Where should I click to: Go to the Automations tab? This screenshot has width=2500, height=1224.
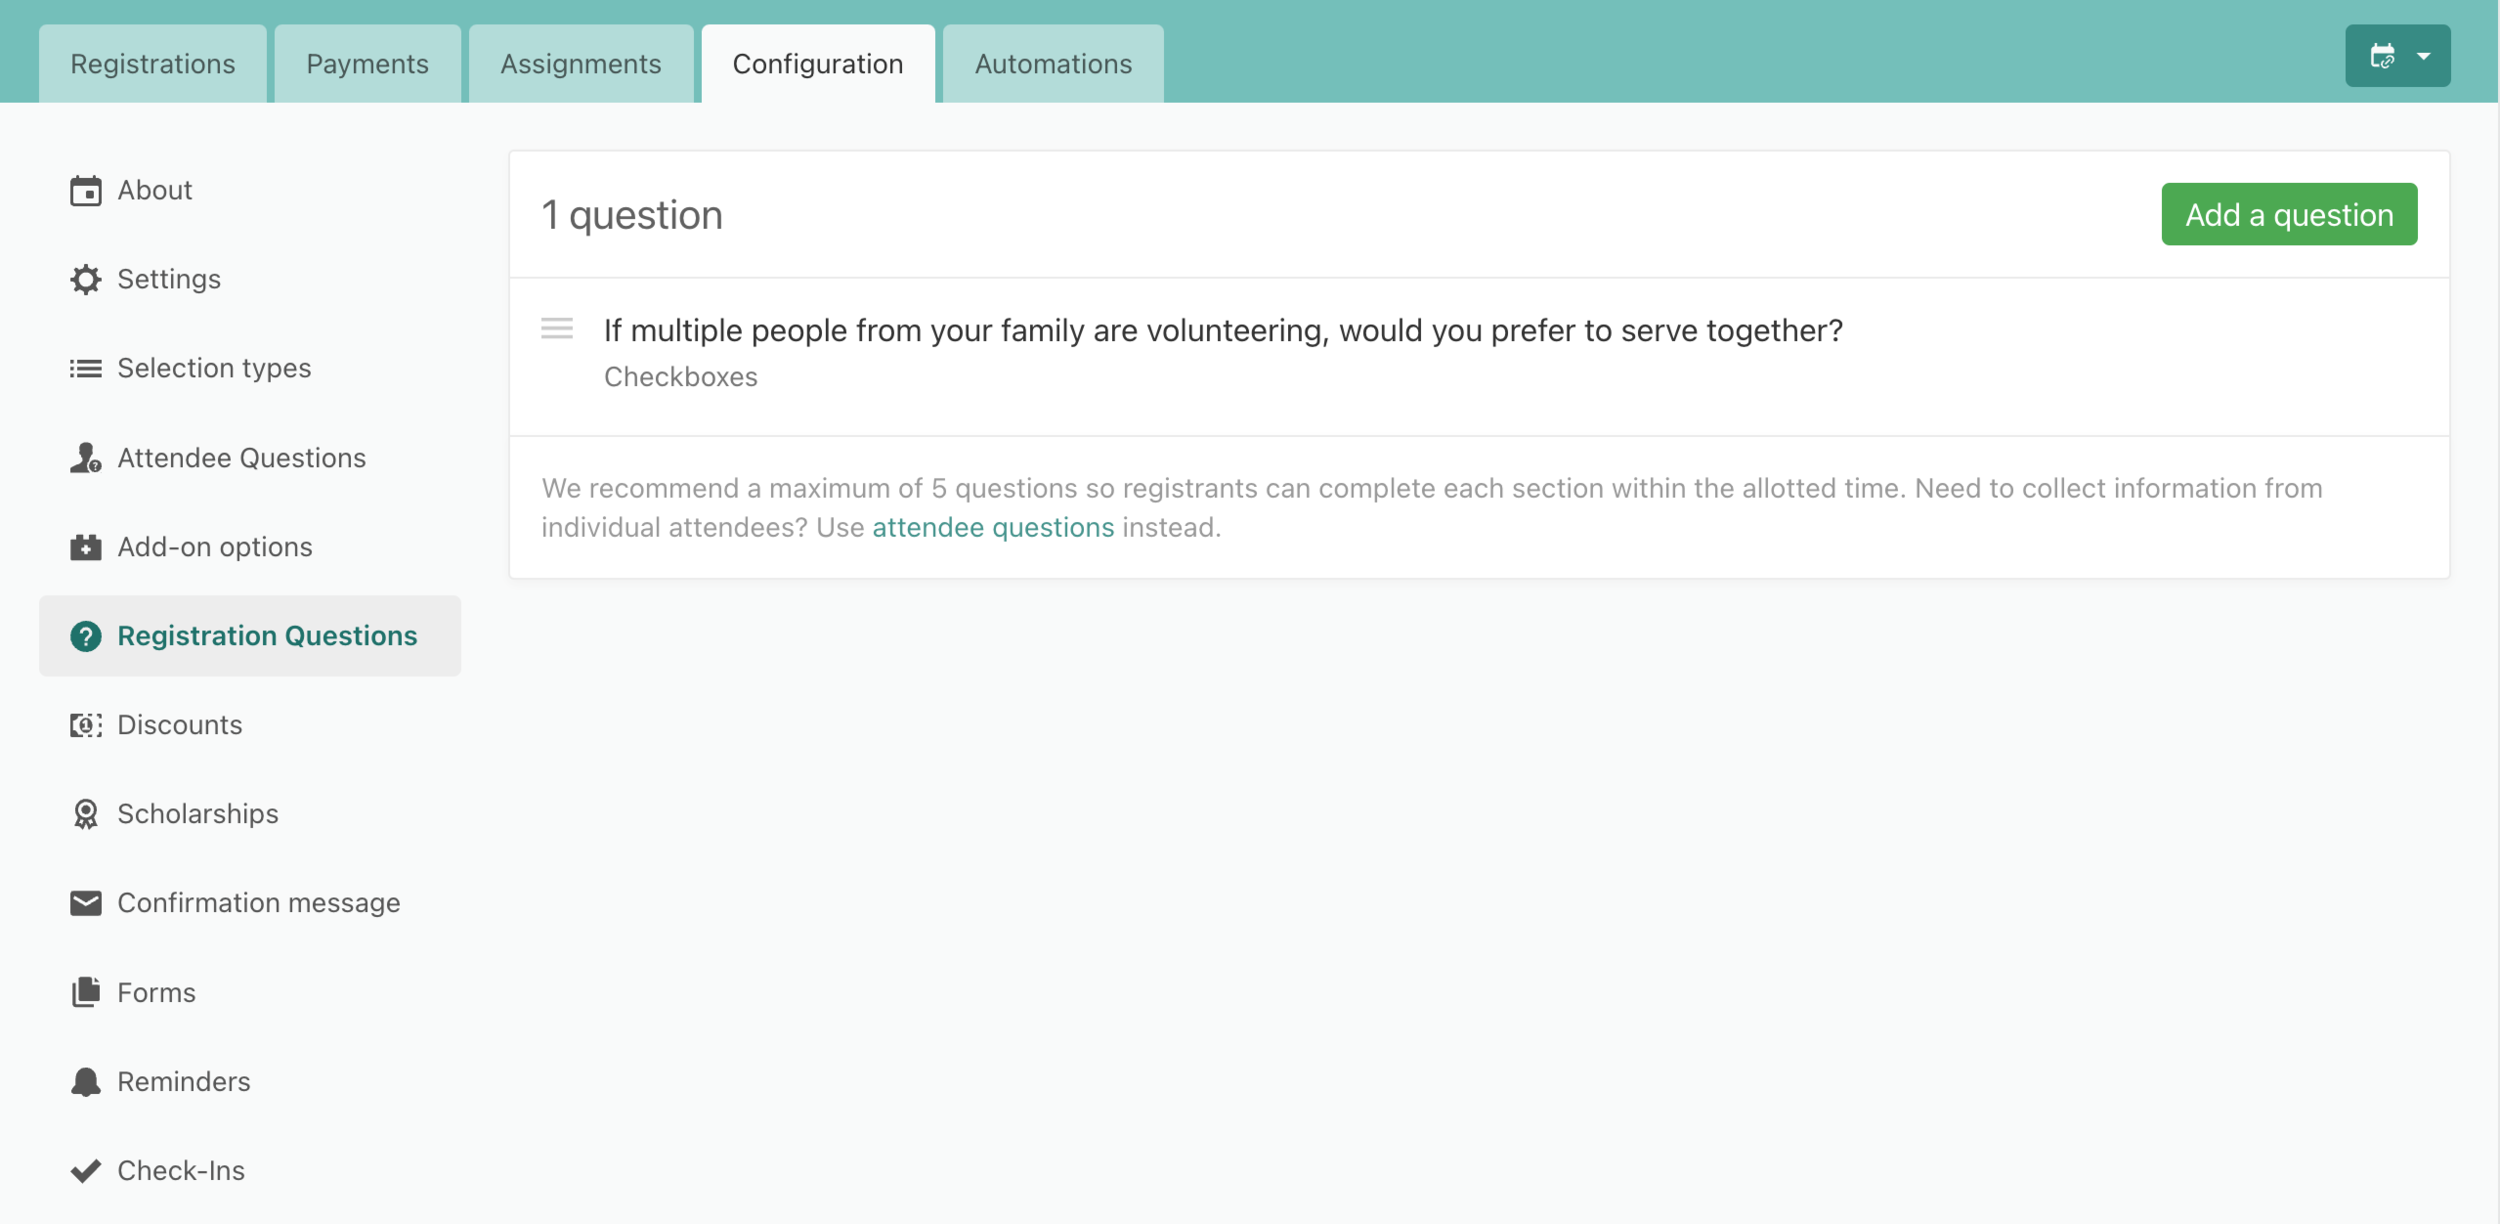click(x=1053, y=64)
